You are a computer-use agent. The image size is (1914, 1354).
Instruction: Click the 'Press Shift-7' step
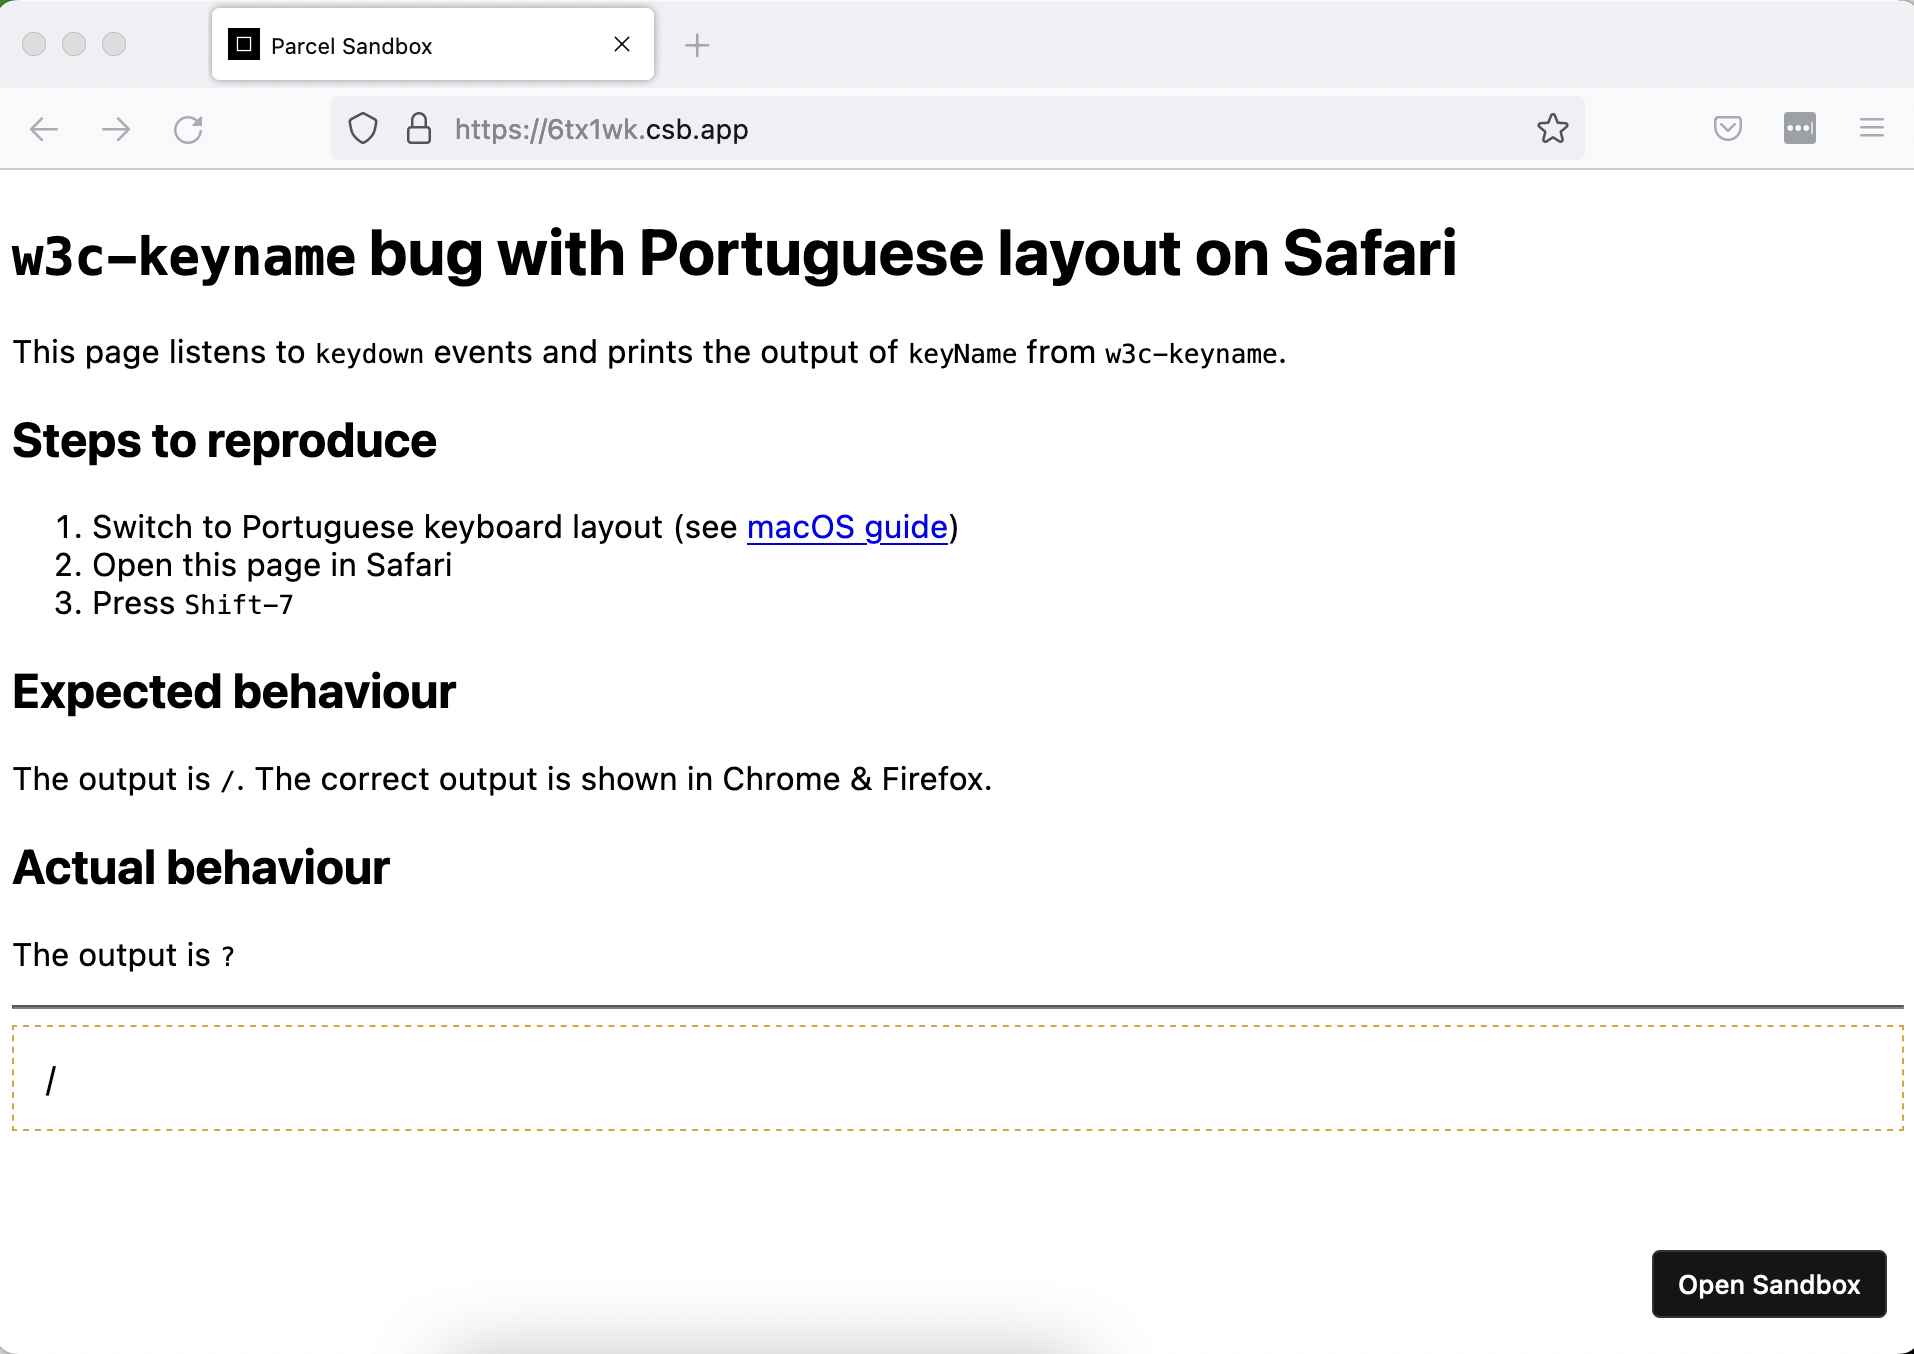click(193, 604)
